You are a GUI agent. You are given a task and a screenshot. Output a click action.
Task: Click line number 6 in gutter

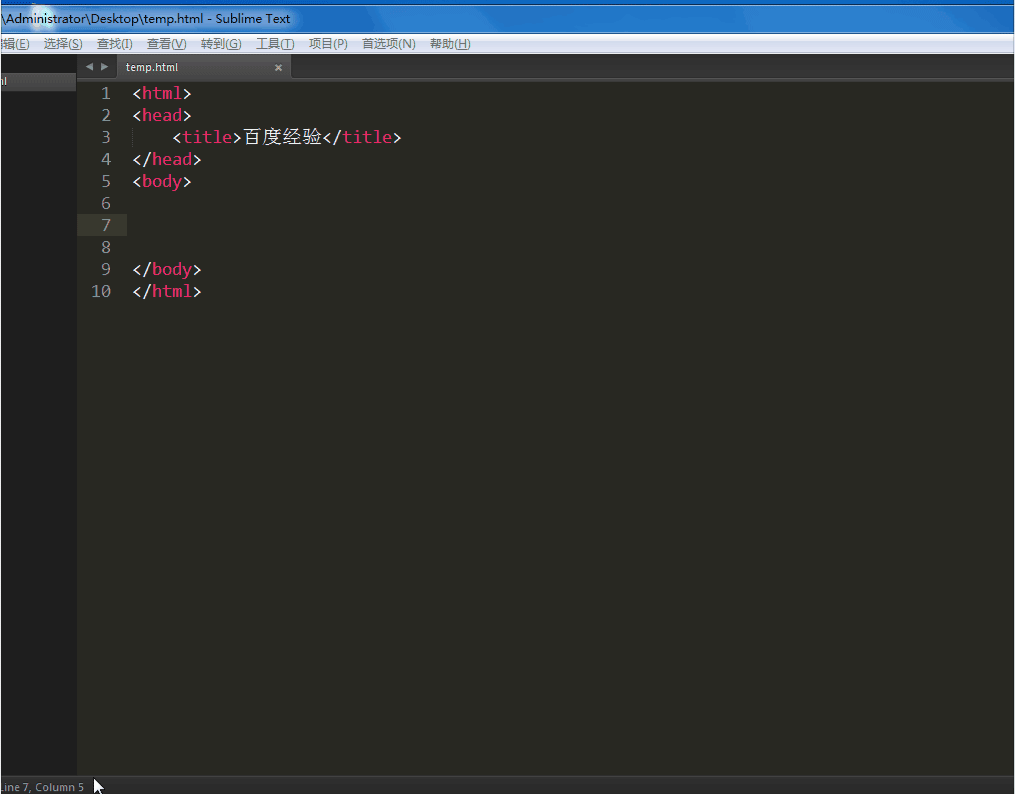pyautogui.click(x=106, y=203)
